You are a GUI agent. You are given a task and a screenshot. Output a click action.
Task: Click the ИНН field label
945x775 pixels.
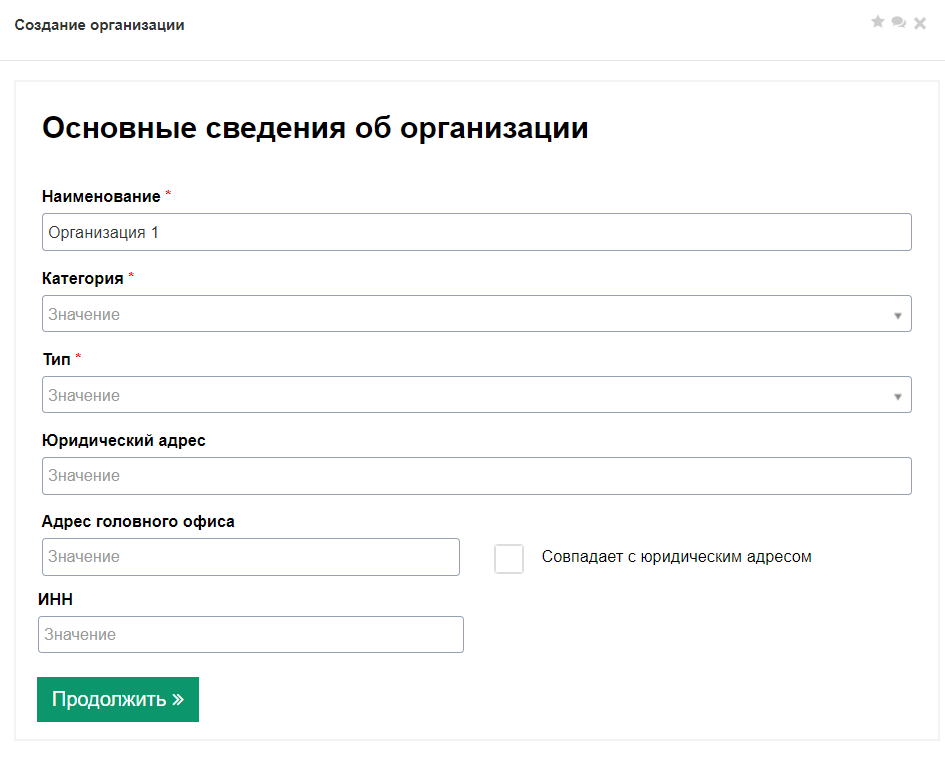tap(57, 600)
